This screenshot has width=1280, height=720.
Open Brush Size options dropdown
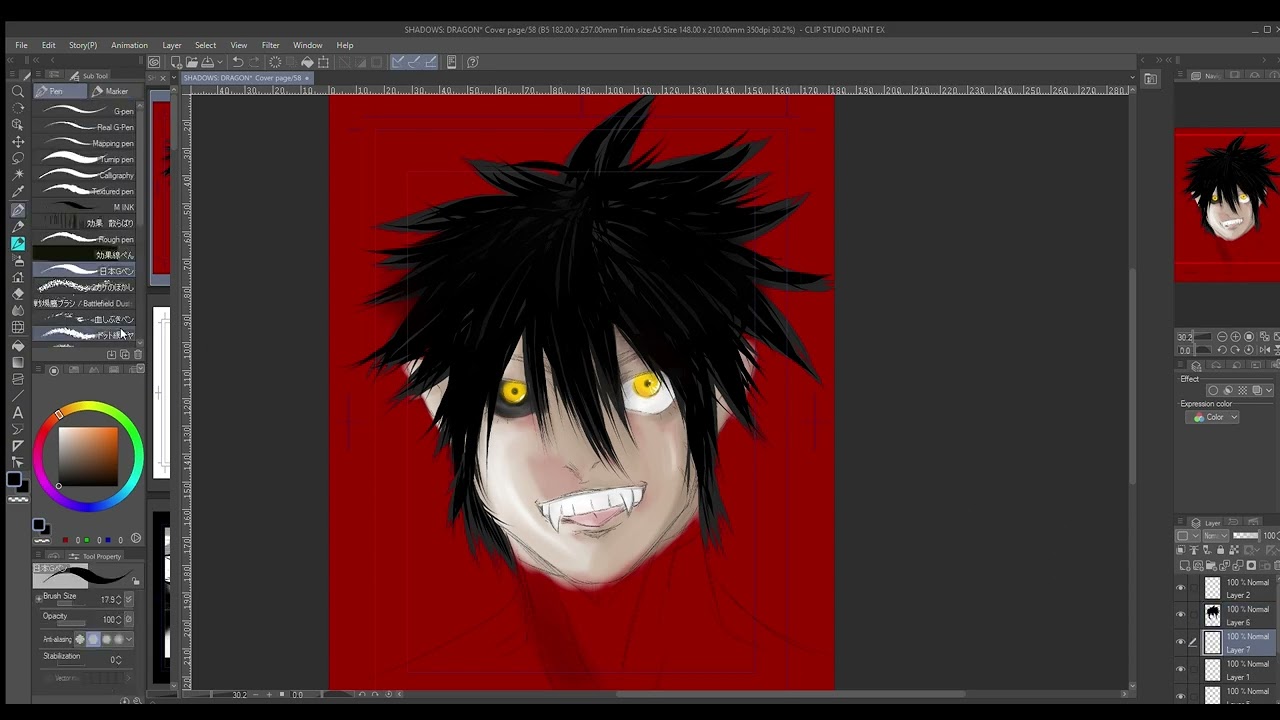tap(128, 600)
